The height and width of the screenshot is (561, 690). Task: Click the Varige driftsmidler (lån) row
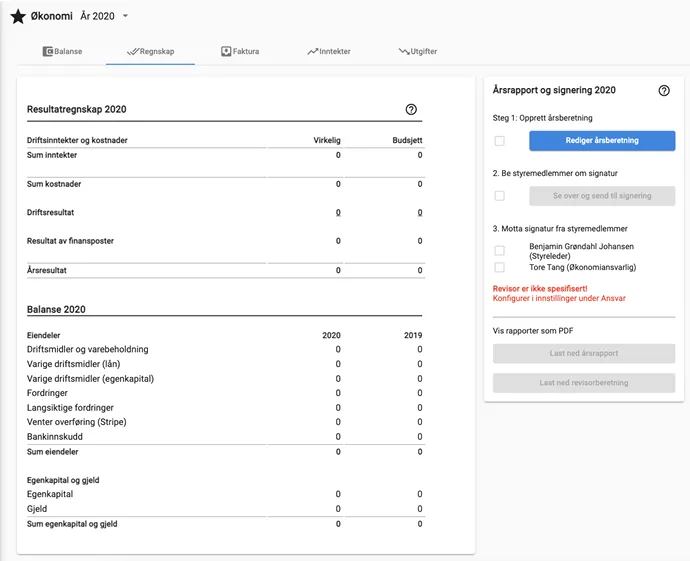[x=224, y=364]
